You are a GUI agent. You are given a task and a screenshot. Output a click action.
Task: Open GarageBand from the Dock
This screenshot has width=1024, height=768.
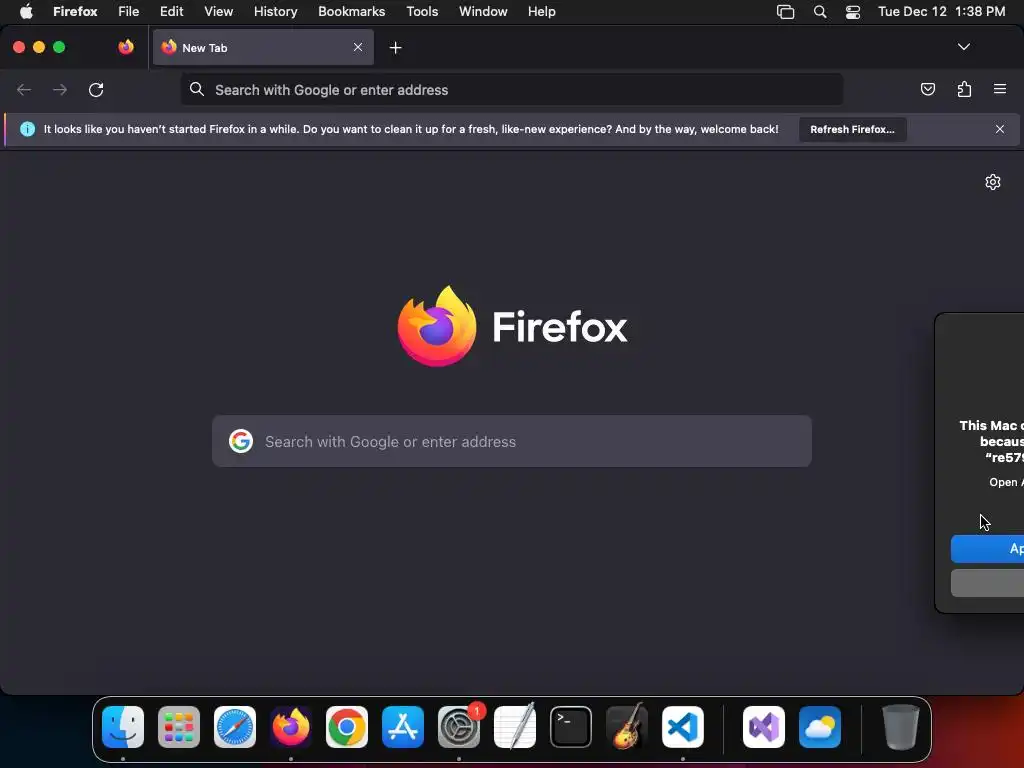pos(627,727)
